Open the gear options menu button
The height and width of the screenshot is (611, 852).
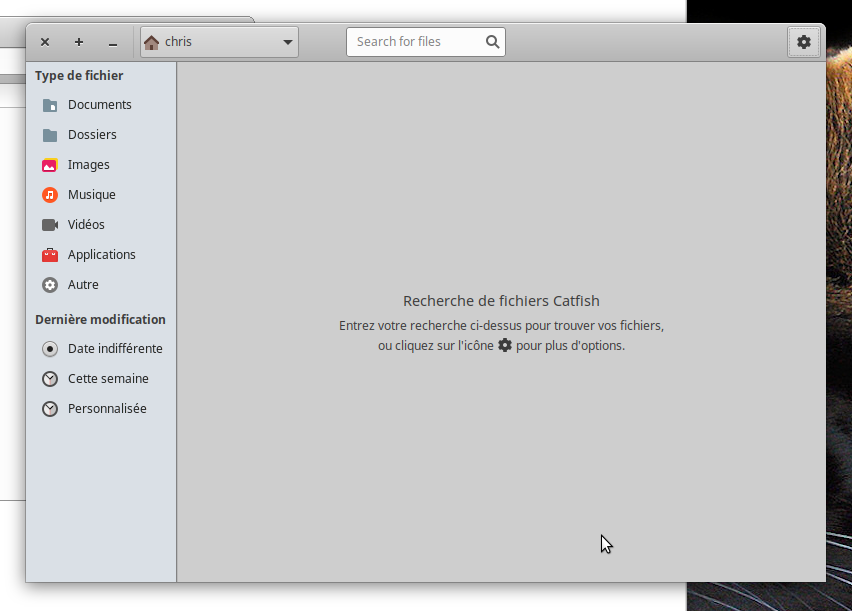point(804,42)
